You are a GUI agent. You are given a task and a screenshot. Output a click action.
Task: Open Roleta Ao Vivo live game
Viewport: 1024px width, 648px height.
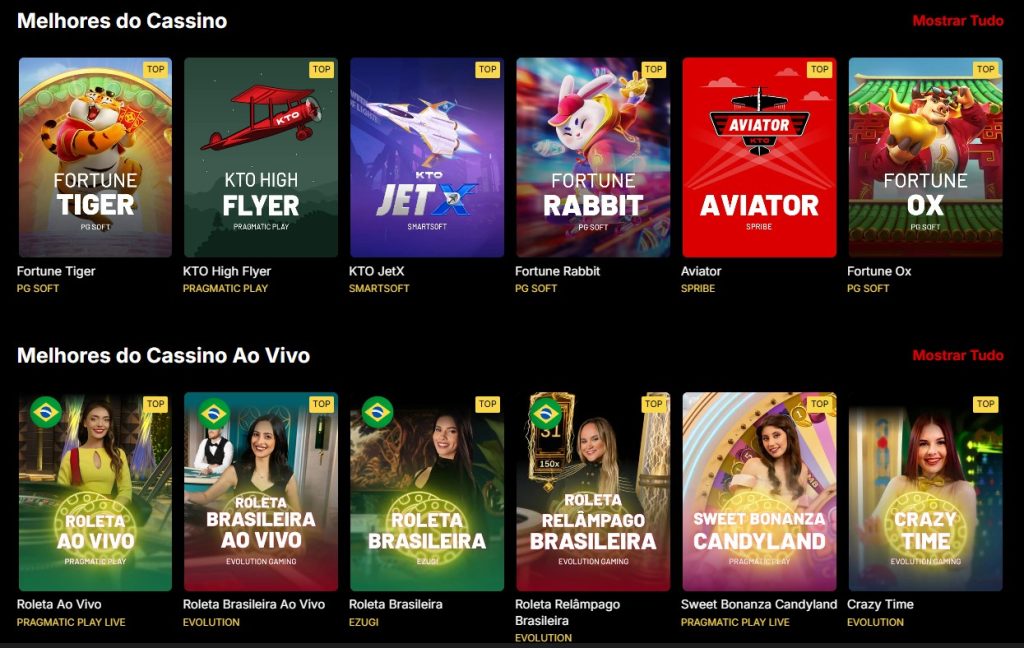tap(95, 492)
